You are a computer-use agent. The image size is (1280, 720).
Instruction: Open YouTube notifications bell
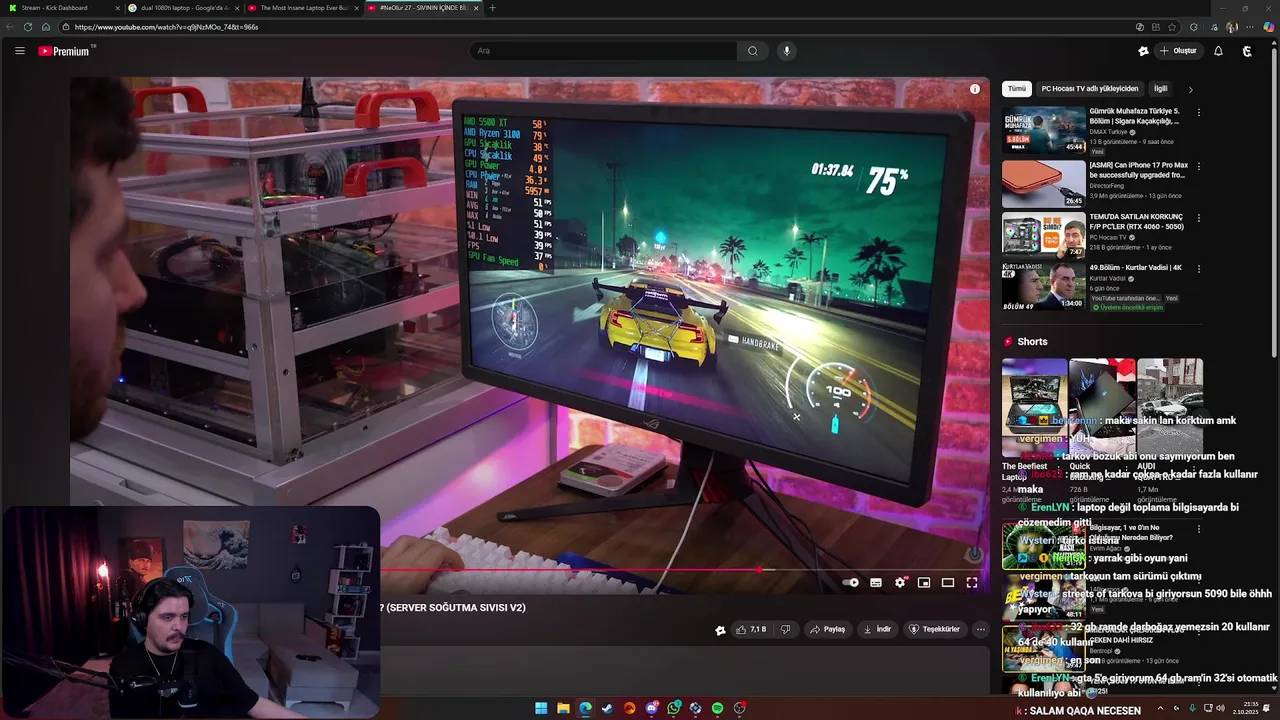[x=1218, y=51]
